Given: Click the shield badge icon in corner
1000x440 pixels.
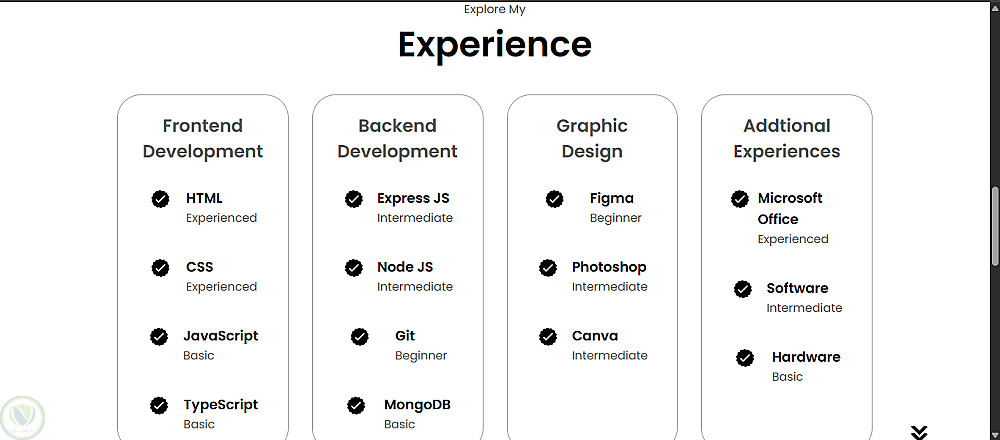Looking at the screenshot, I should 20,415.
